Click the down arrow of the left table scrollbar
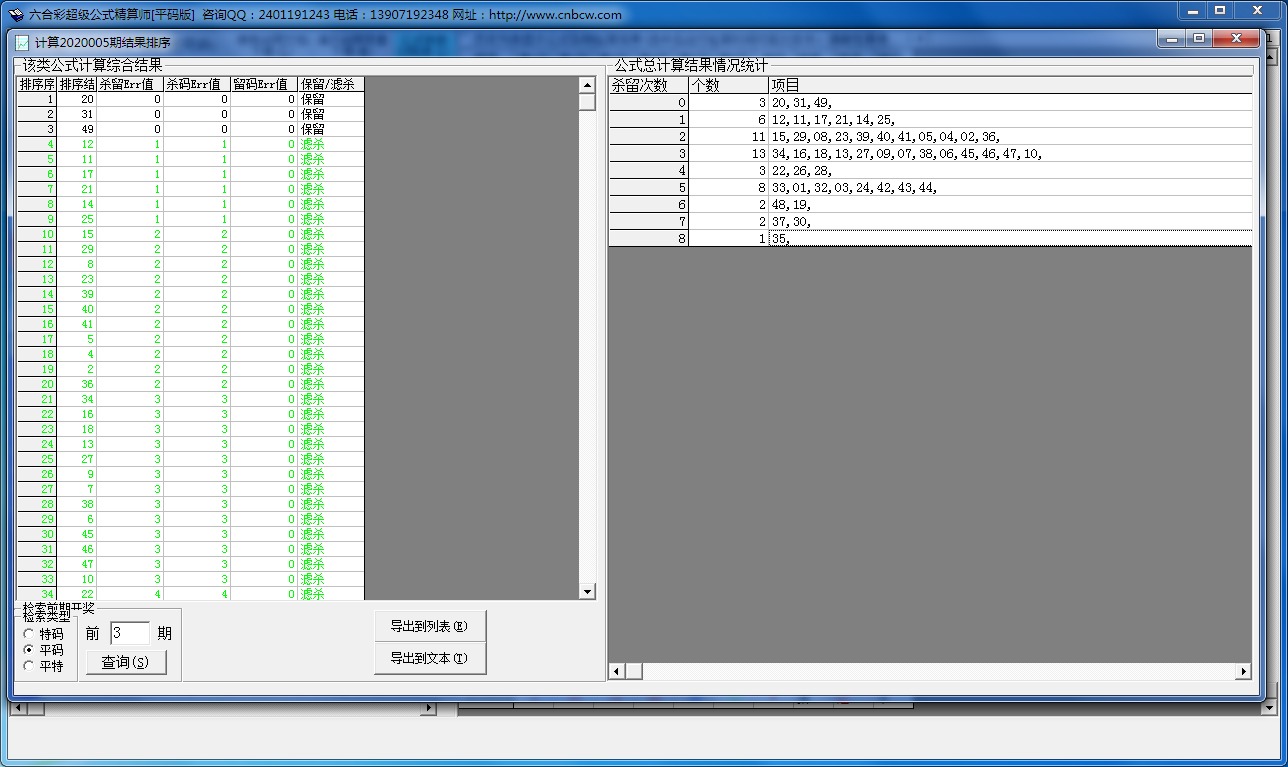The height and width of the screenshot is (767, 1288). (587, 592)
